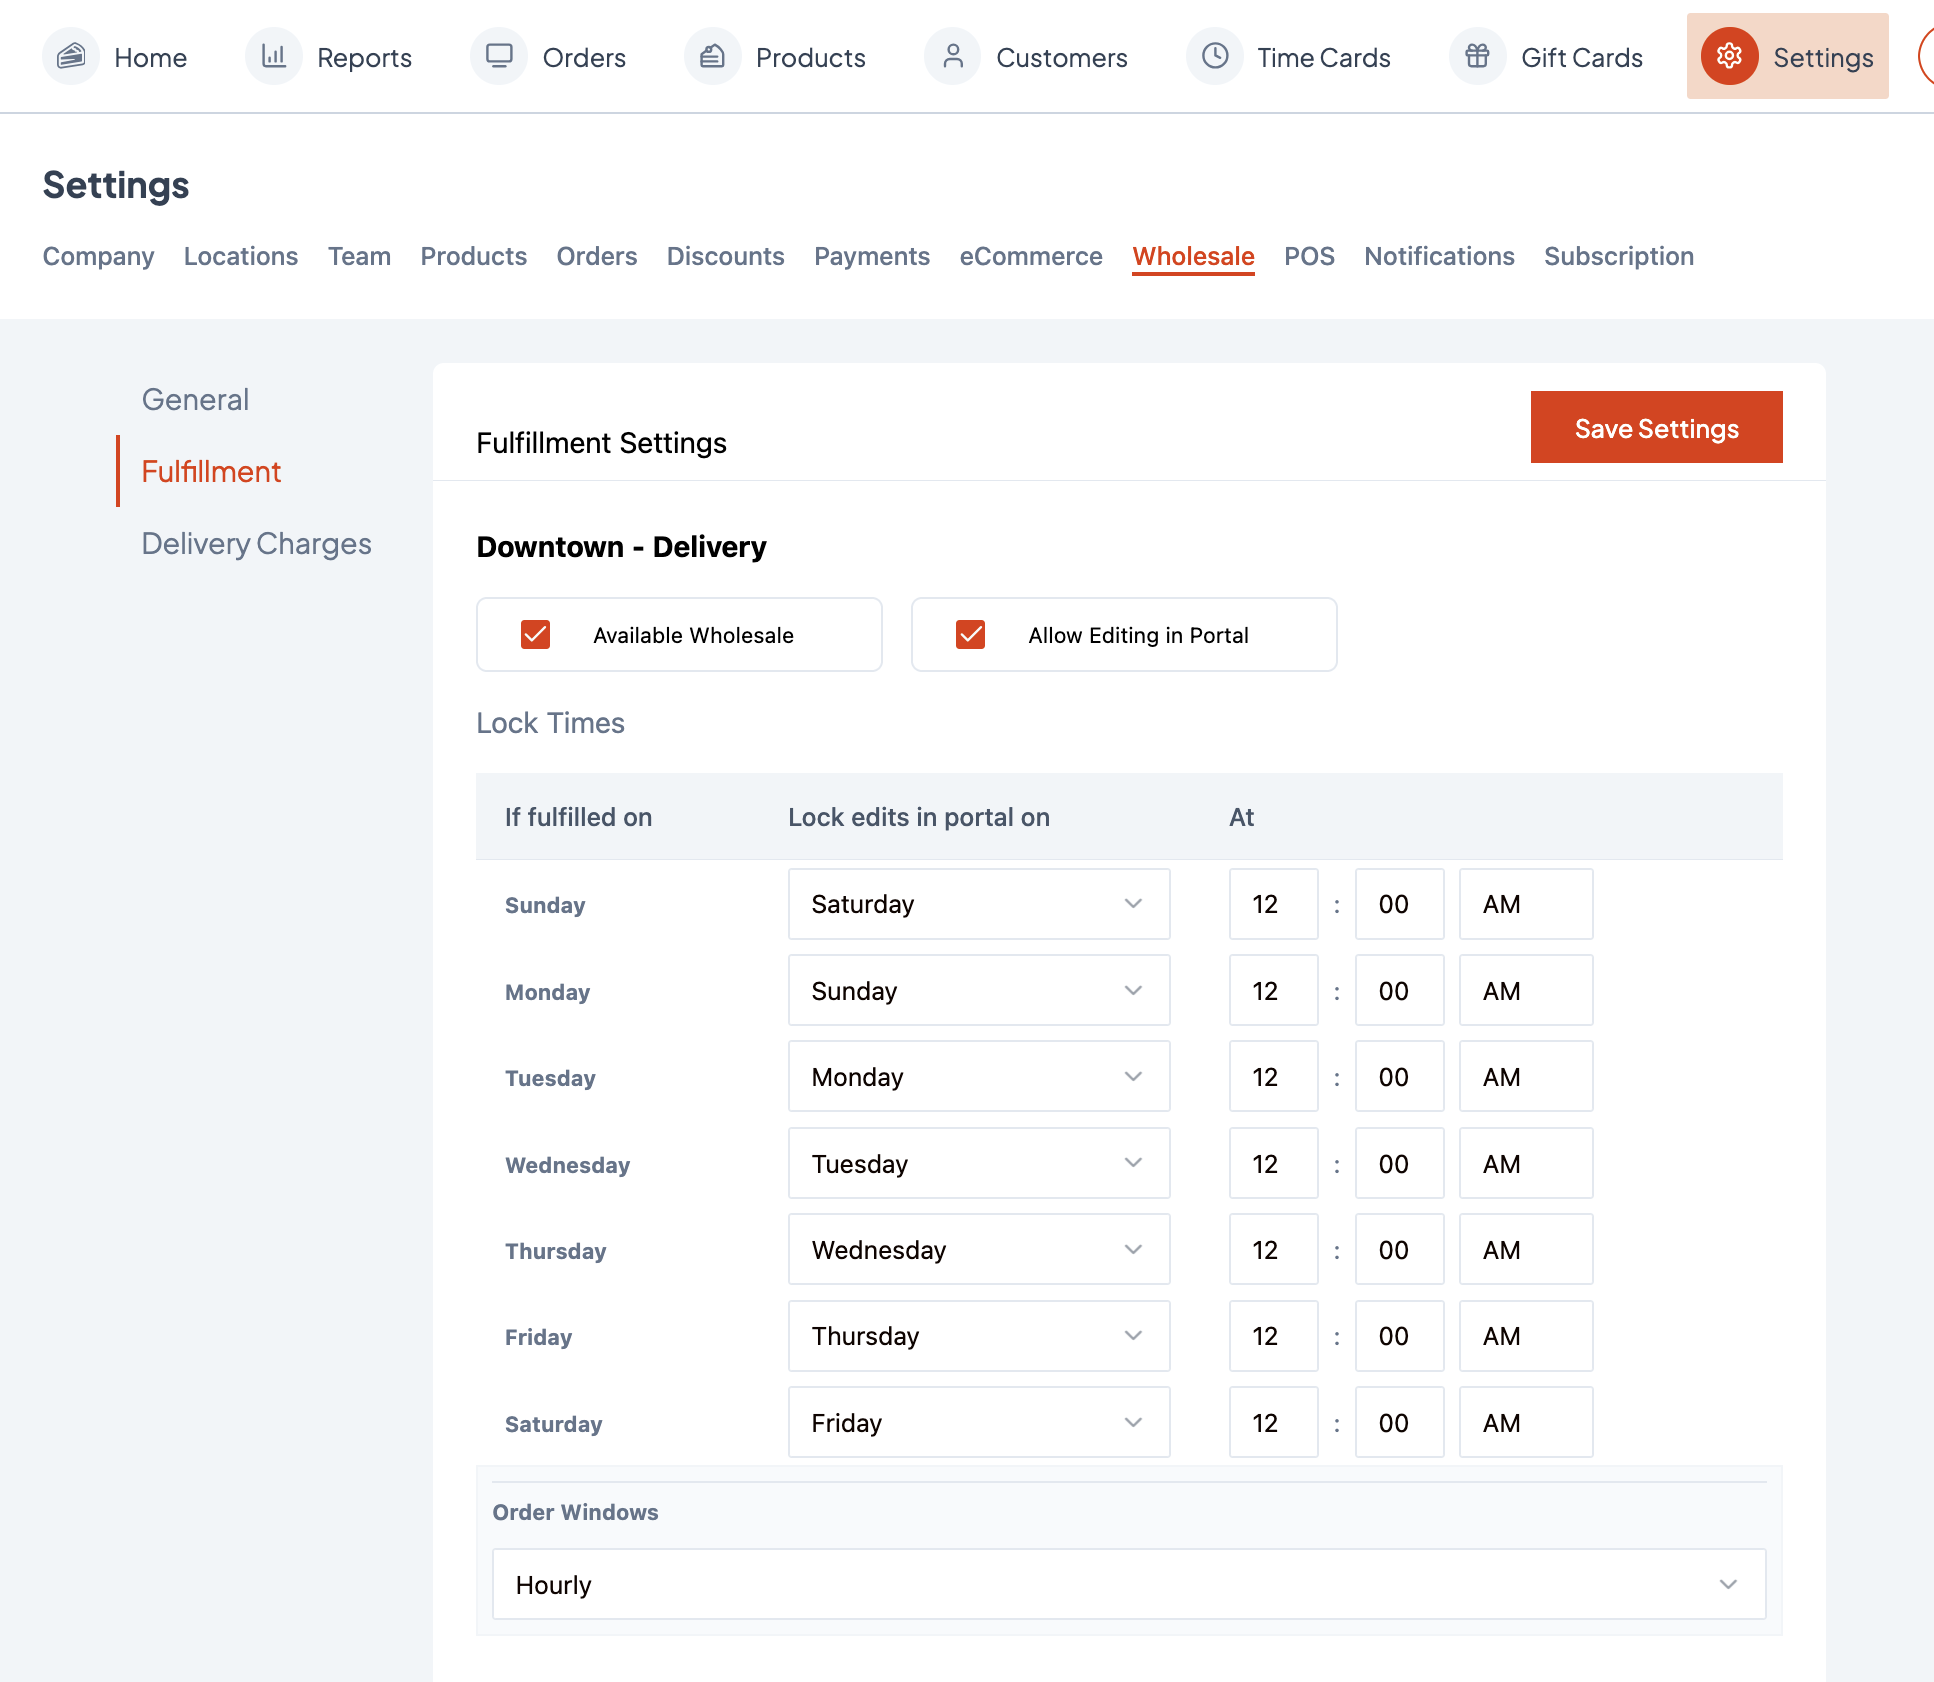The width and height of the screenshot is (1934, 1682).
Task: Open the Order Windows Hourly dropdown
Action: tap(1128, 1585)
